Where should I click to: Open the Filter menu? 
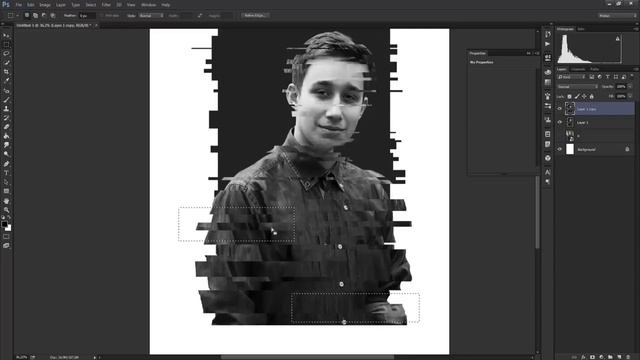coord(106,5)
